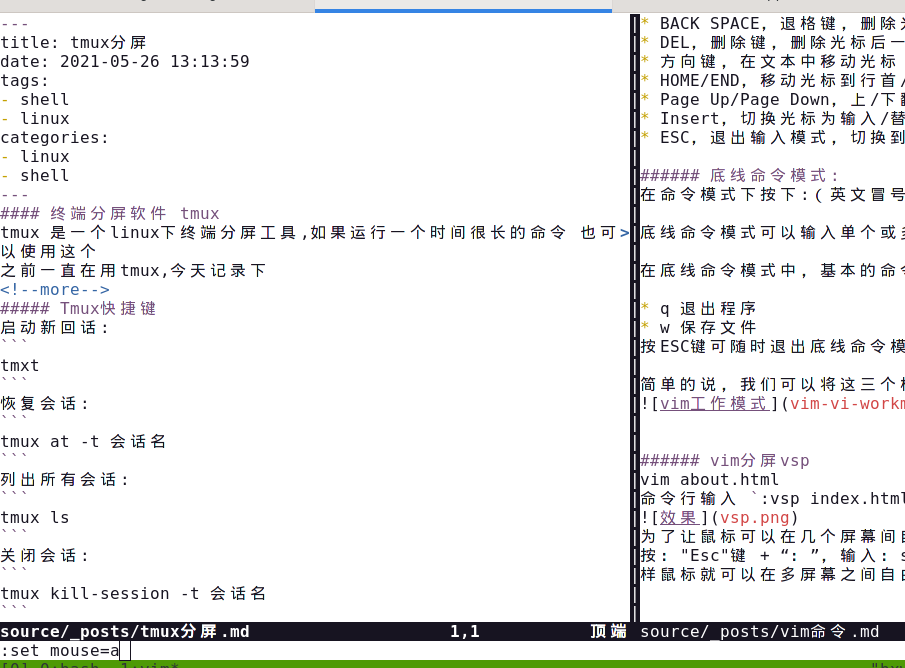This screenshot has width=905, height=668.
Task: Click the line "列出所有会话:"
Action: coord(64,480)
